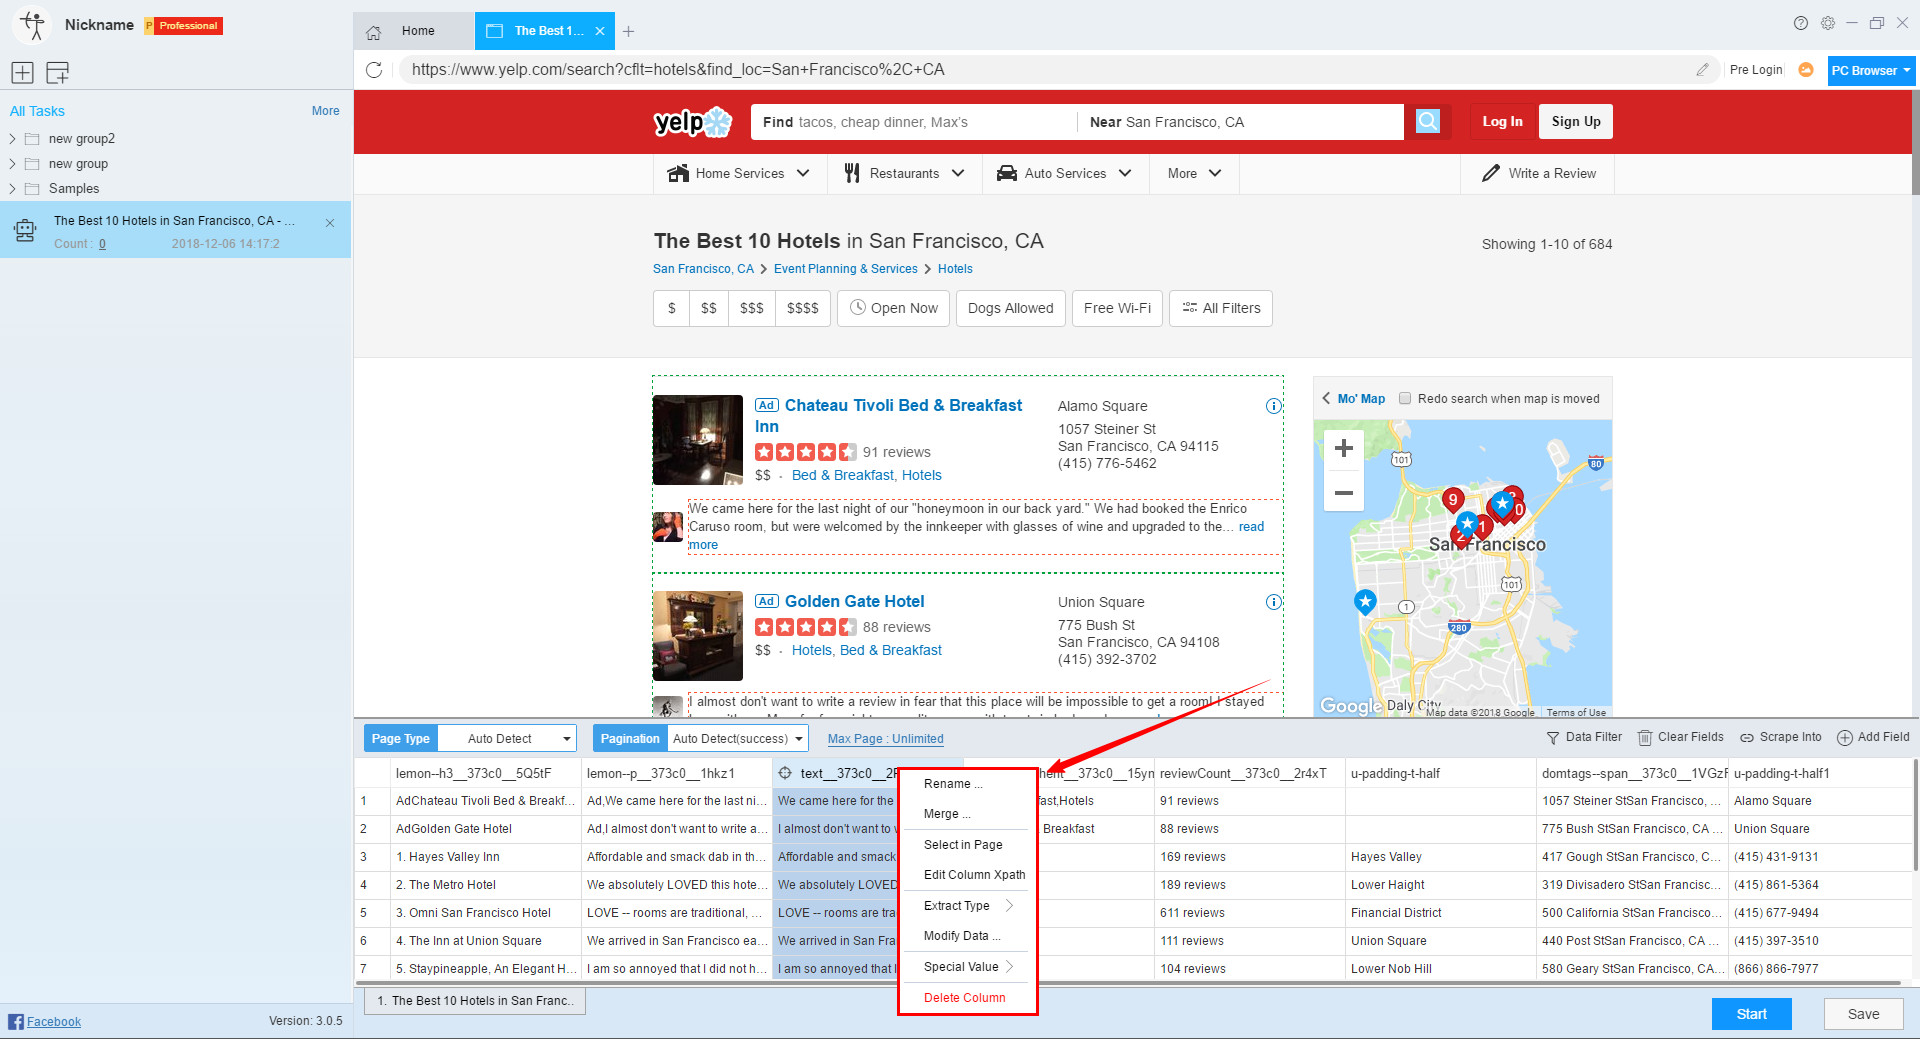Zoom out on the map
Screen dimensions: 1920x1039
coord(1344,492)
